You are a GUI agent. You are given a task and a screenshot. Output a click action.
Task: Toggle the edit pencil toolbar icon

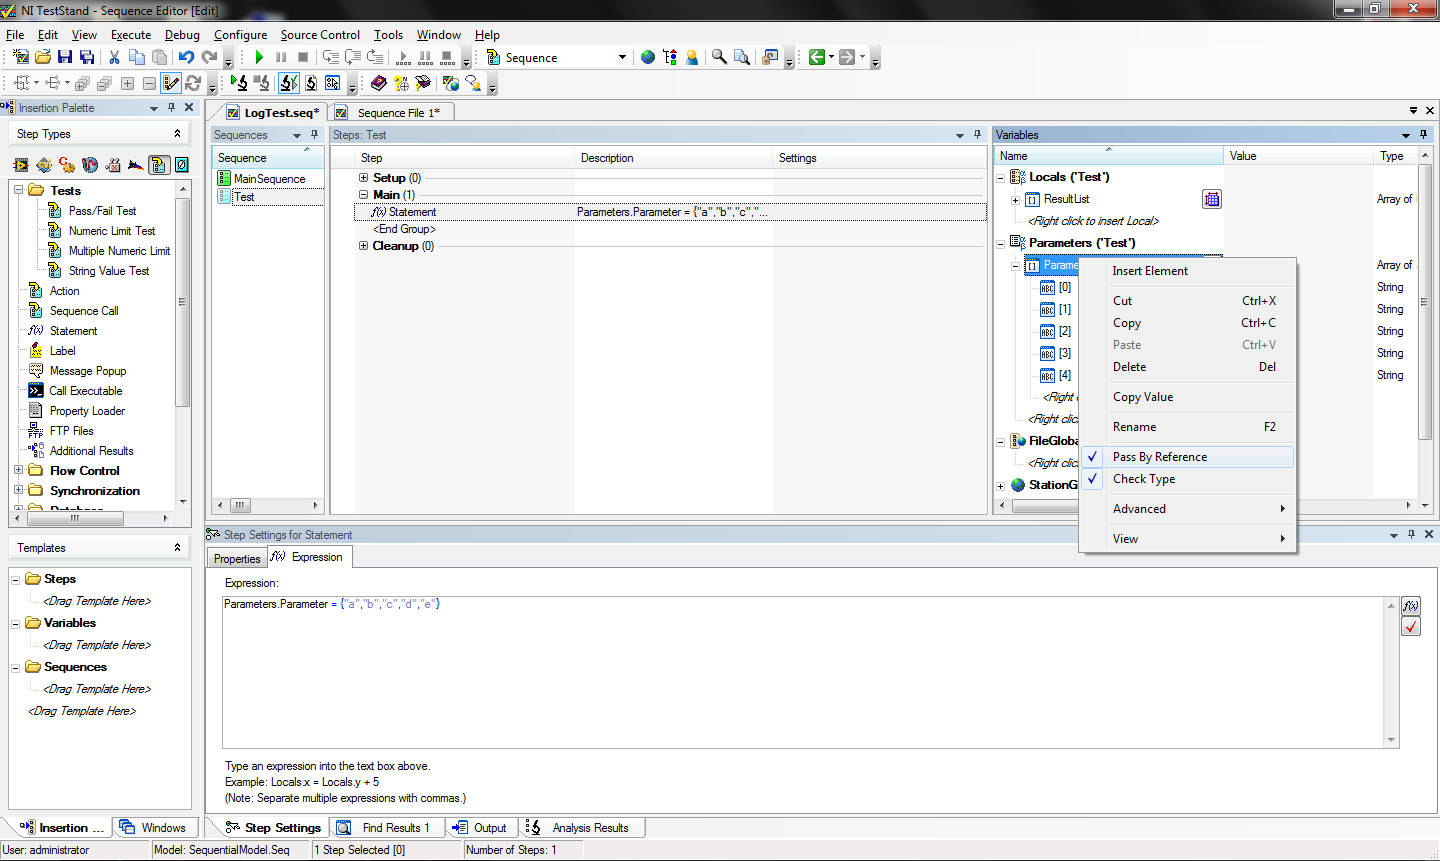tap(171, 83)
